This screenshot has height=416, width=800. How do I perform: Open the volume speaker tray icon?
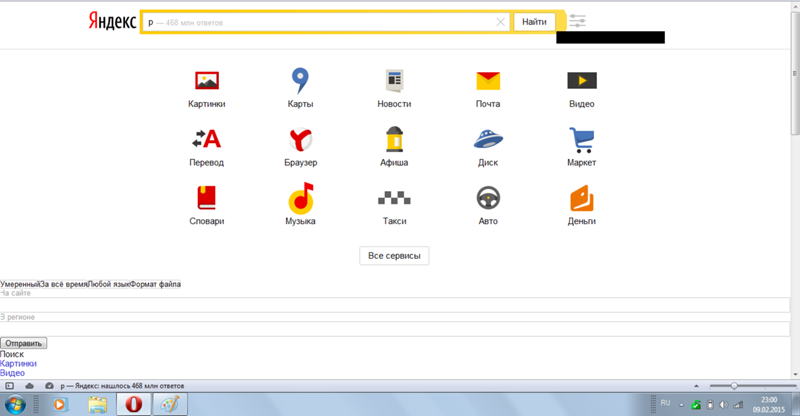[723, 405]
